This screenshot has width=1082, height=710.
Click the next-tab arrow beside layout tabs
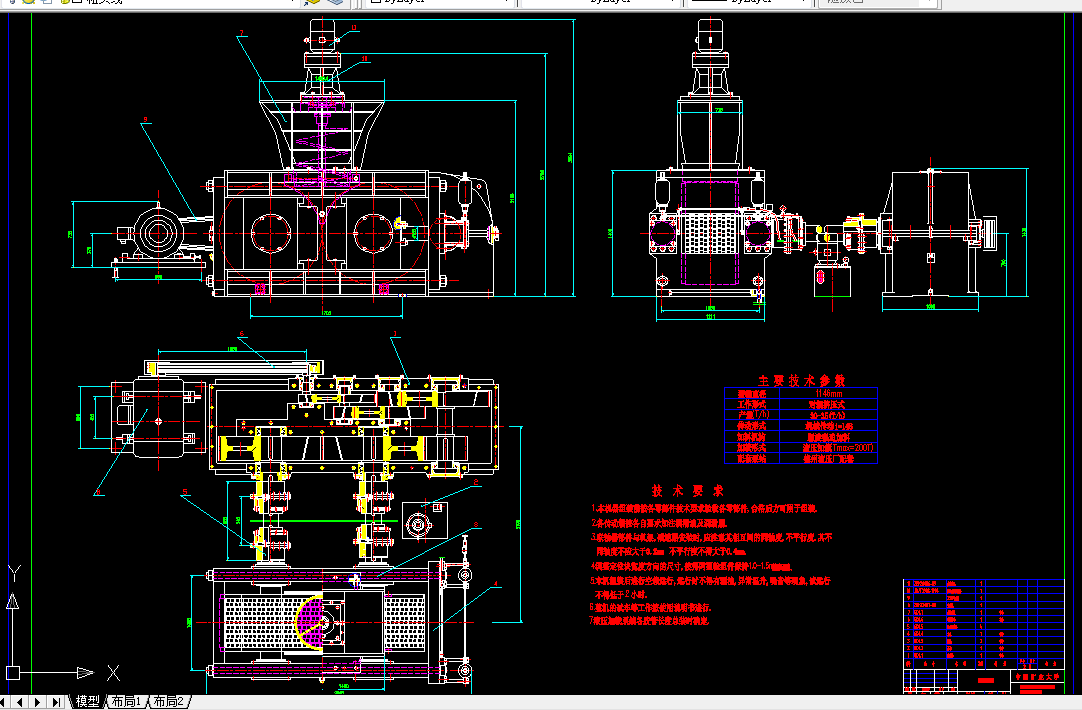[38, 702]
